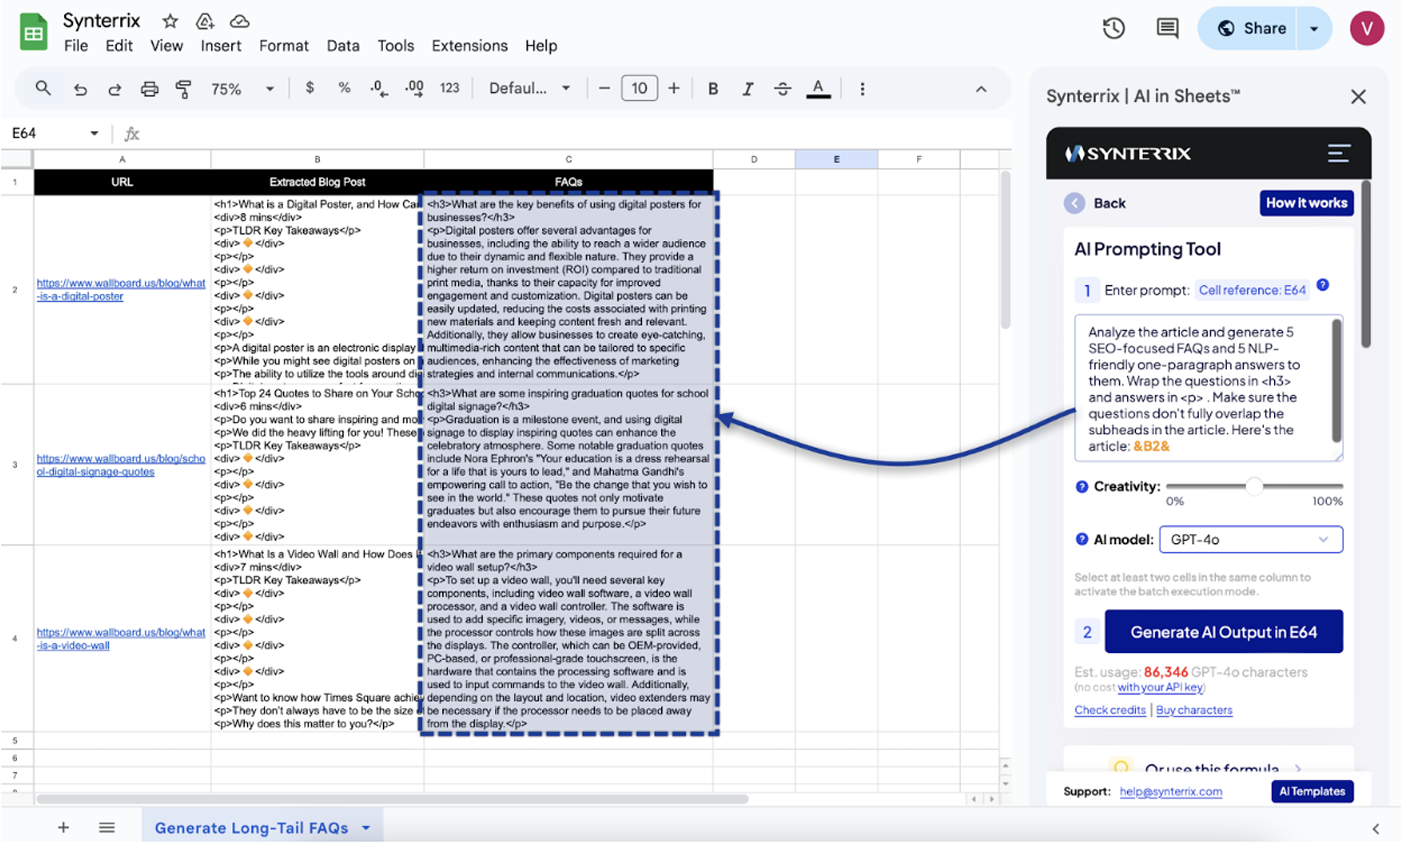Toggle bold formatting
Screen dimensions: 1401x843
pos(713,89)
